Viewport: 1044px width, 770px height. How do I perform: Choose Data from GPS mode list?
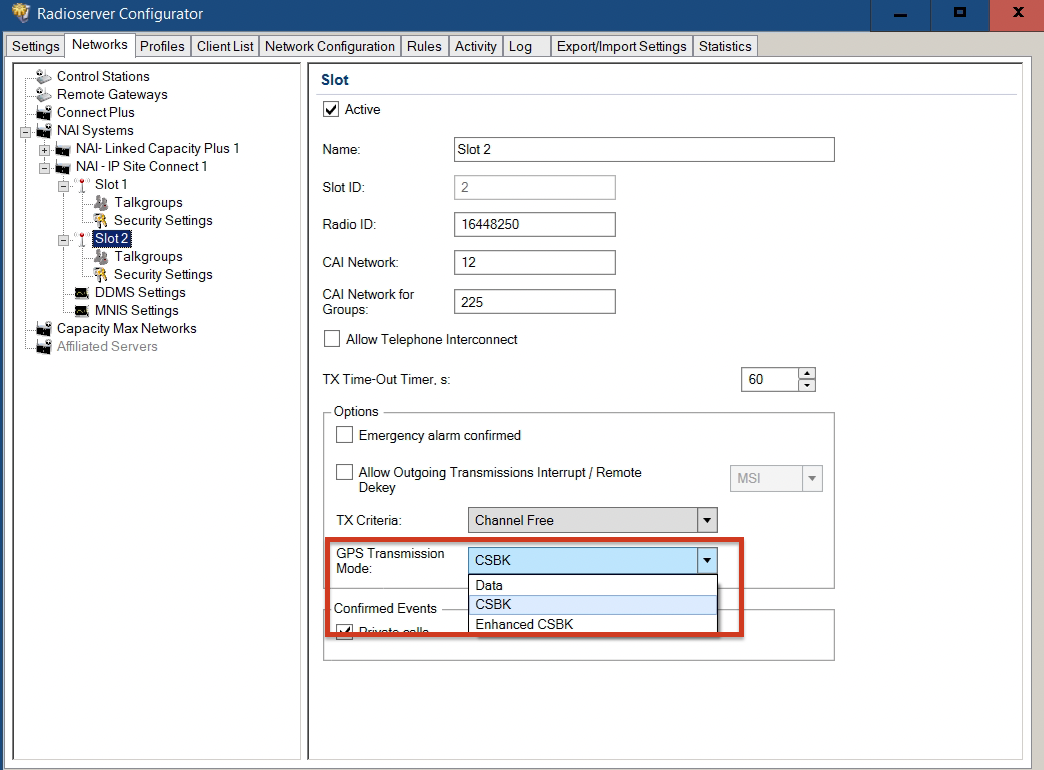click(593, 585)
